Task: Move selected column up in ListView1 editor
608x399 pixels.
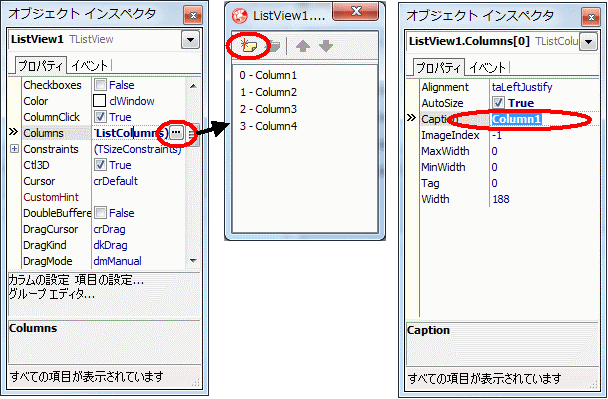Action: pos(302,47)
